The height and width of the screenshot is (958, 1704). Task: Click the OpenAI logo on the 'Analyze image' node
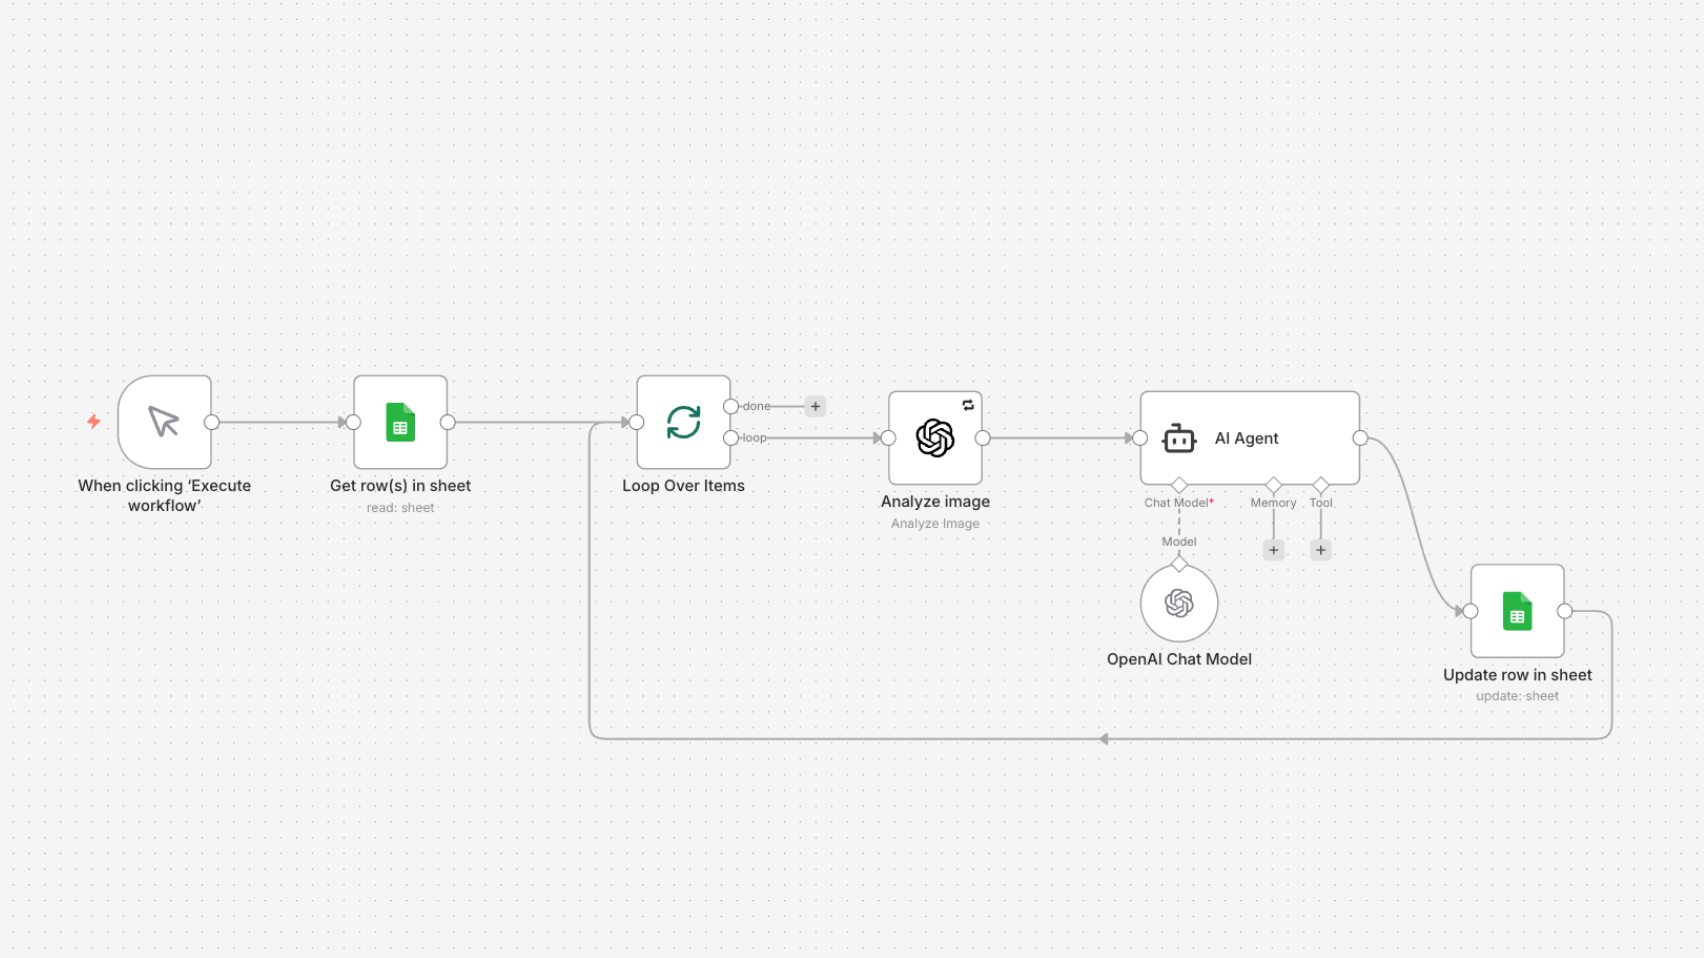click(x=934, y=437)
